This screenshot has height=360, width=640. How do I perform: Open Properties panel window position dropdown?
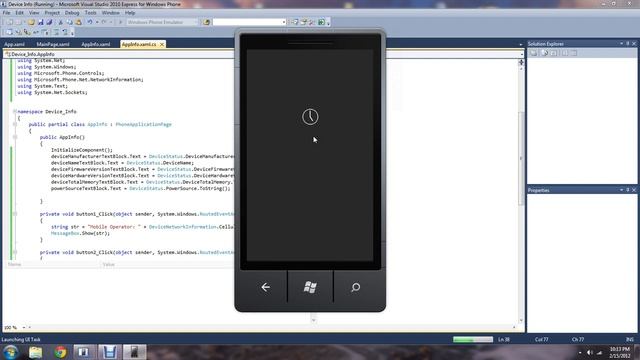tap(622, 190)
